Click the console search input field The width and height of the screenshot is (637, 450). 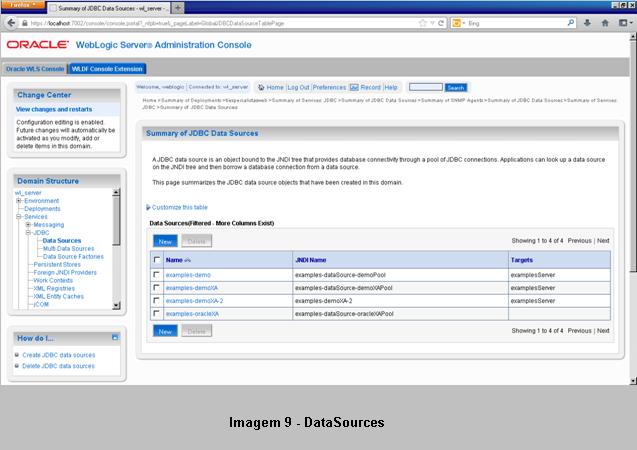click(x=425, y=87)
